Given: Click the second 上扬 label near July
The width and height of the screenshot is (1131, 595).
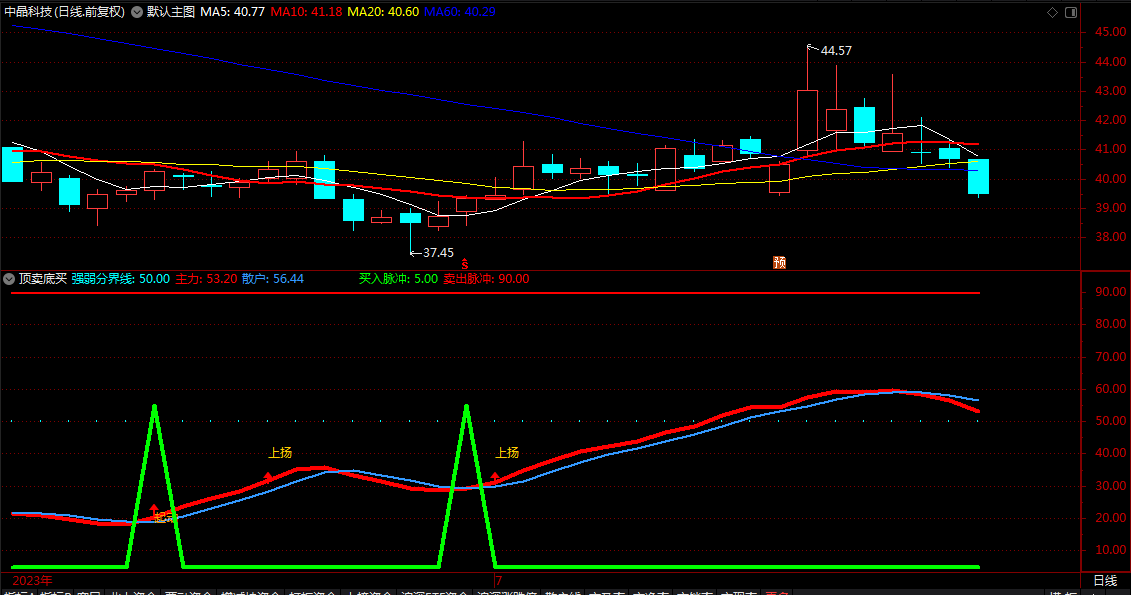Looking at the screenshot, I should click(506, 453).
